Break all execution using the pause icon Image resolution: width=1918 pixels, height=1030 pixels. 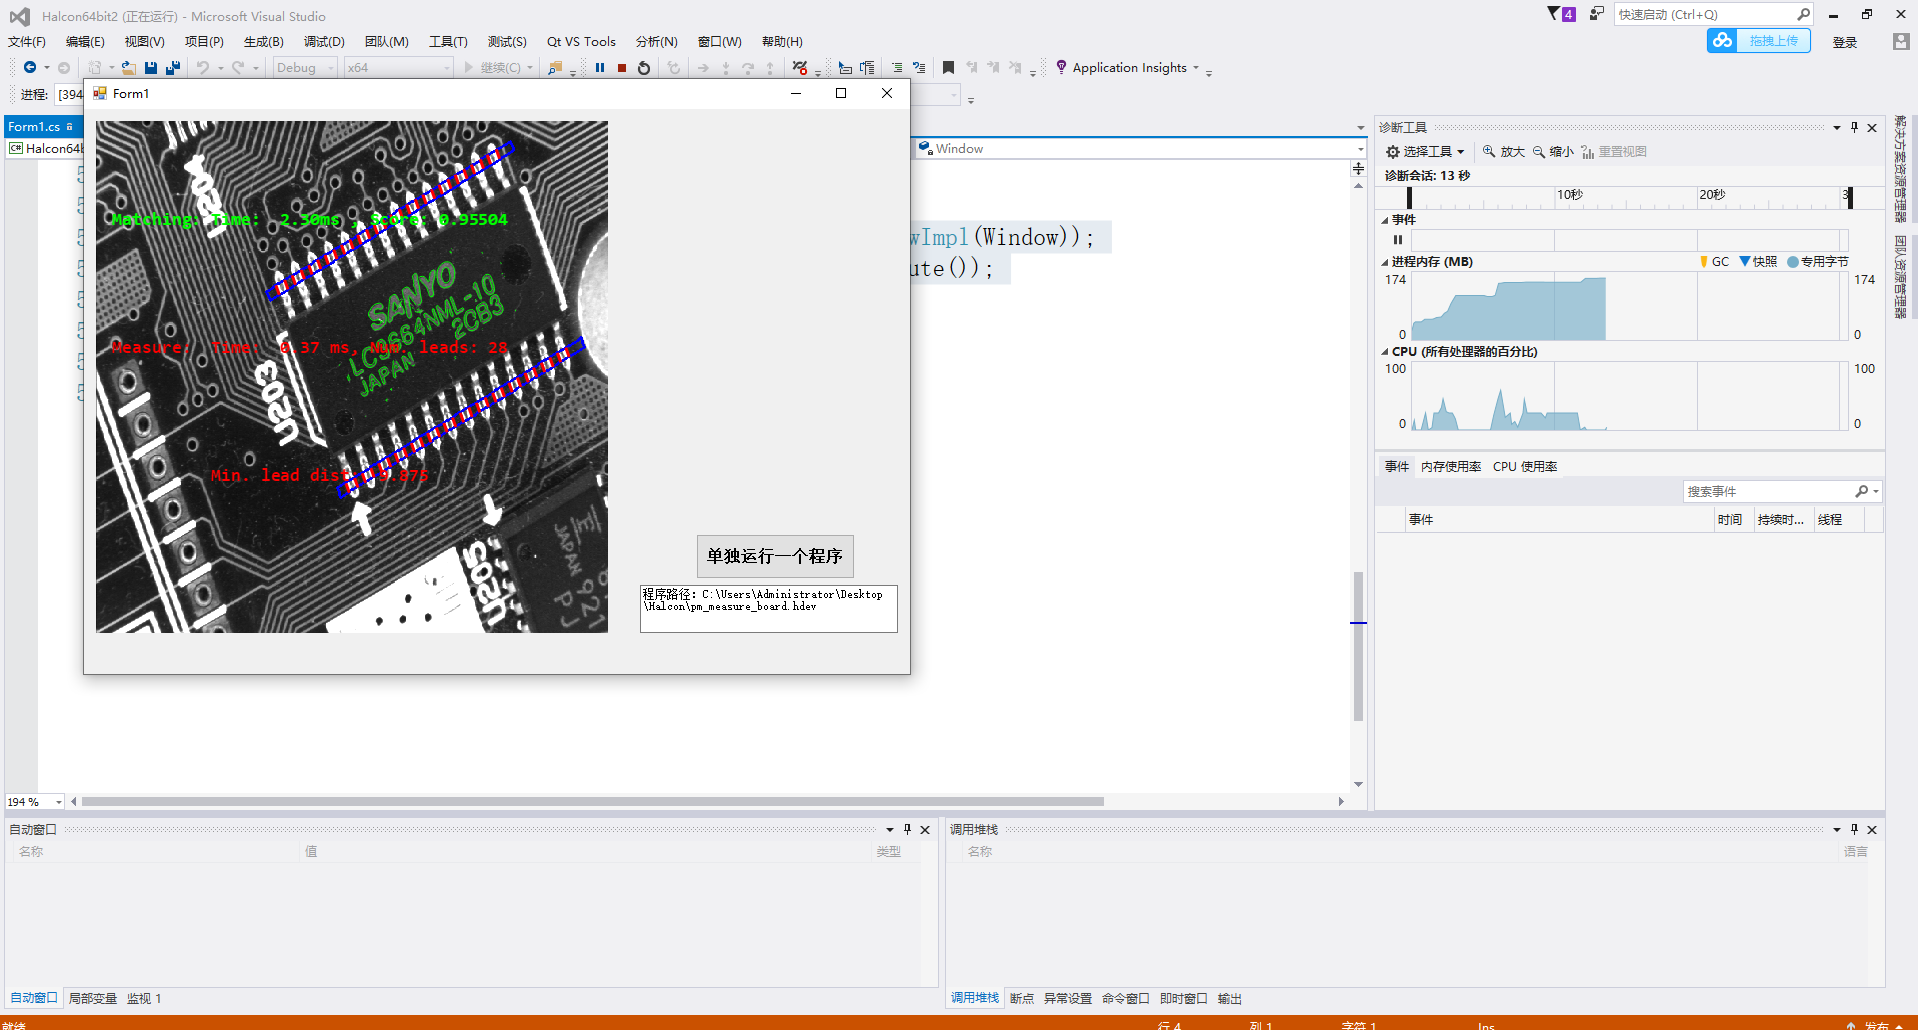(600, 67)
